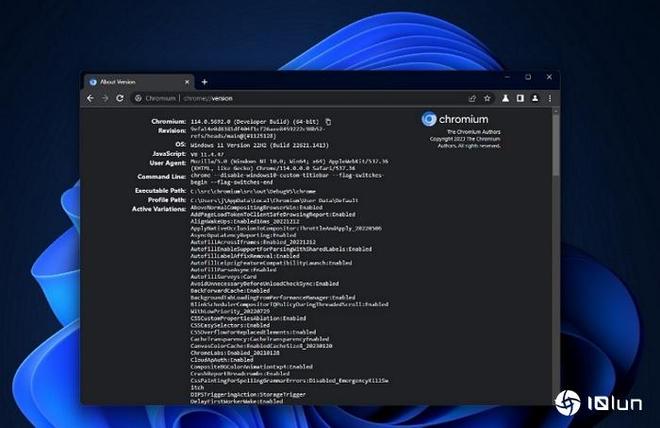The image size is (660, 428).
Task: Click the Chromium logo on the page
Action: [x=428, y=119]
